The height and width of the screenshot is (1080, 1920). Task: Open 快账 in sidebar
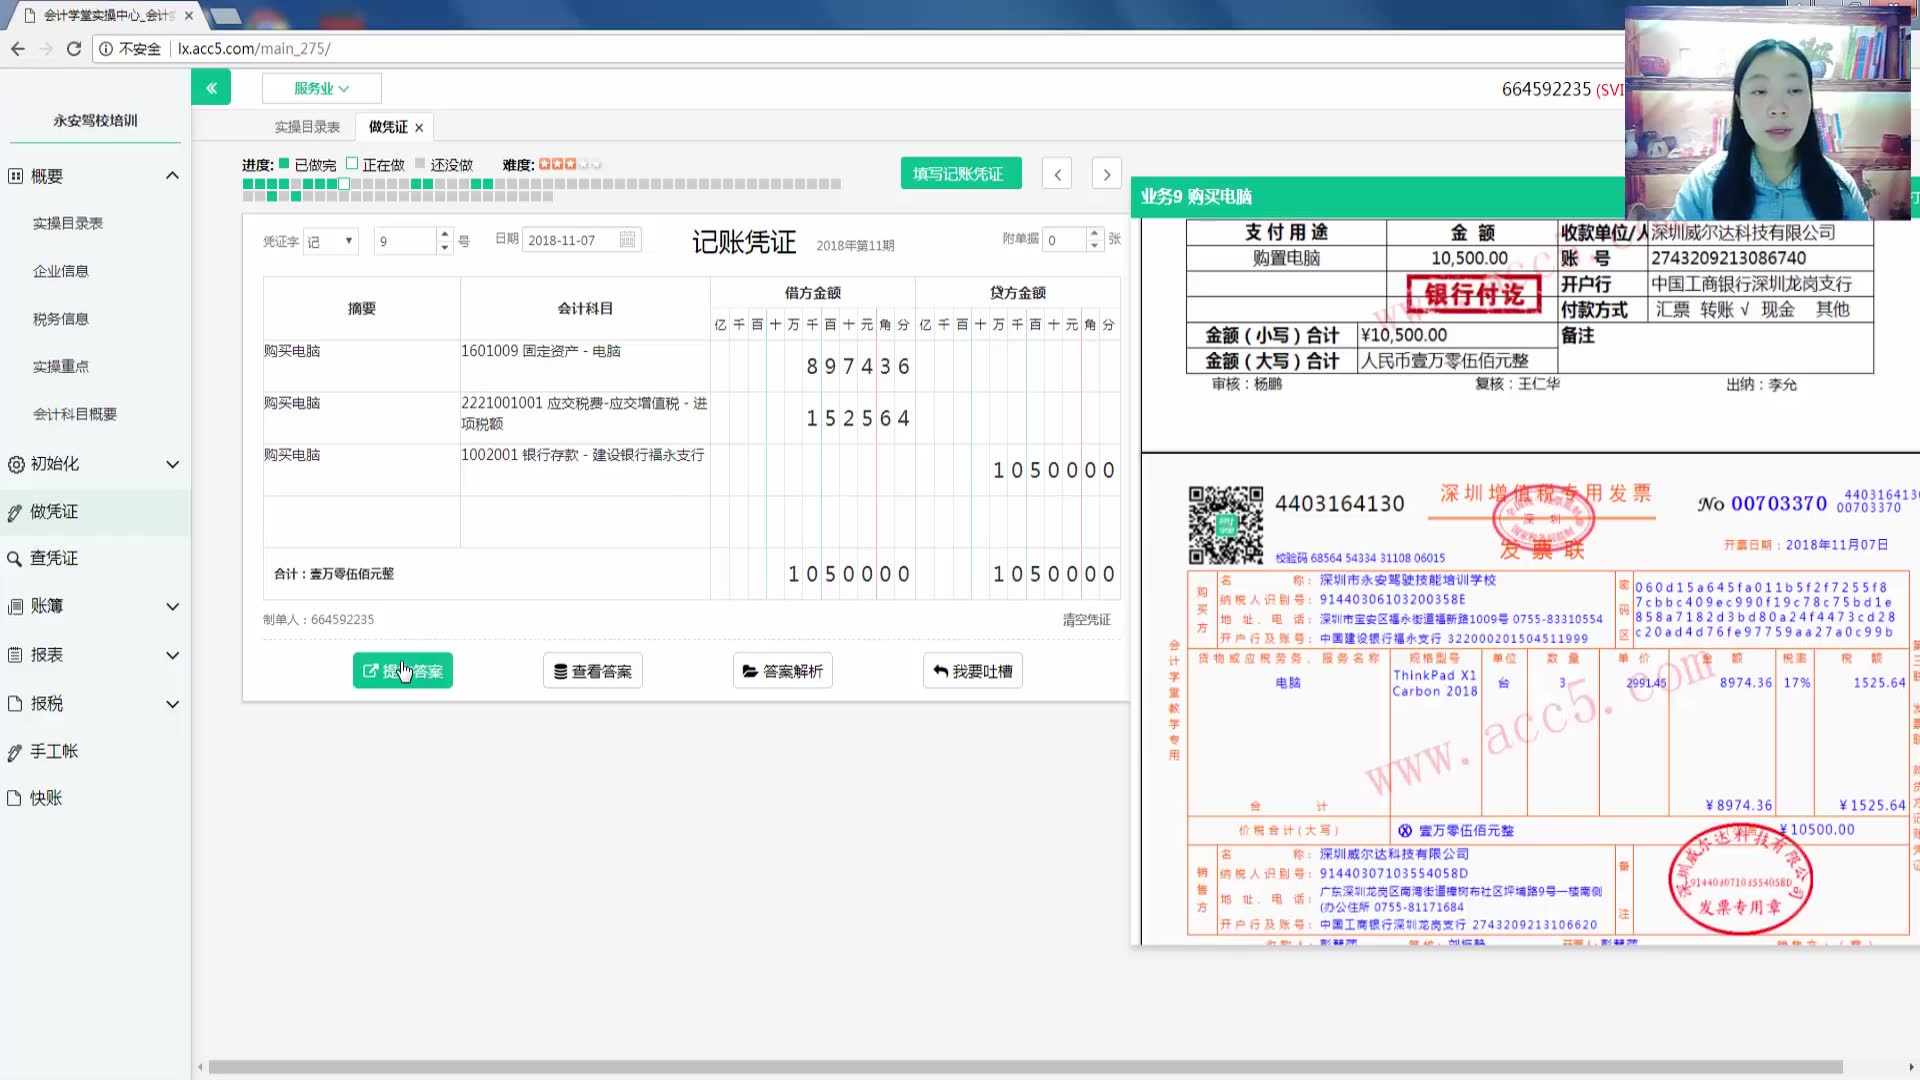46,798
